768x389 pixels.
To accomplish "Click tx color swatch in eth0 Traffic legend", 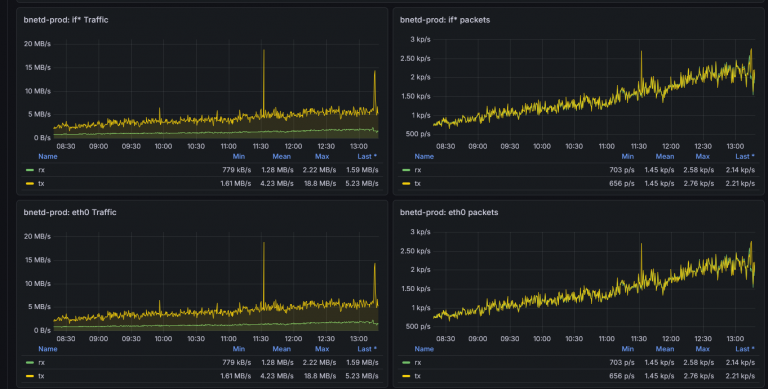I will [x=30, y=376].
